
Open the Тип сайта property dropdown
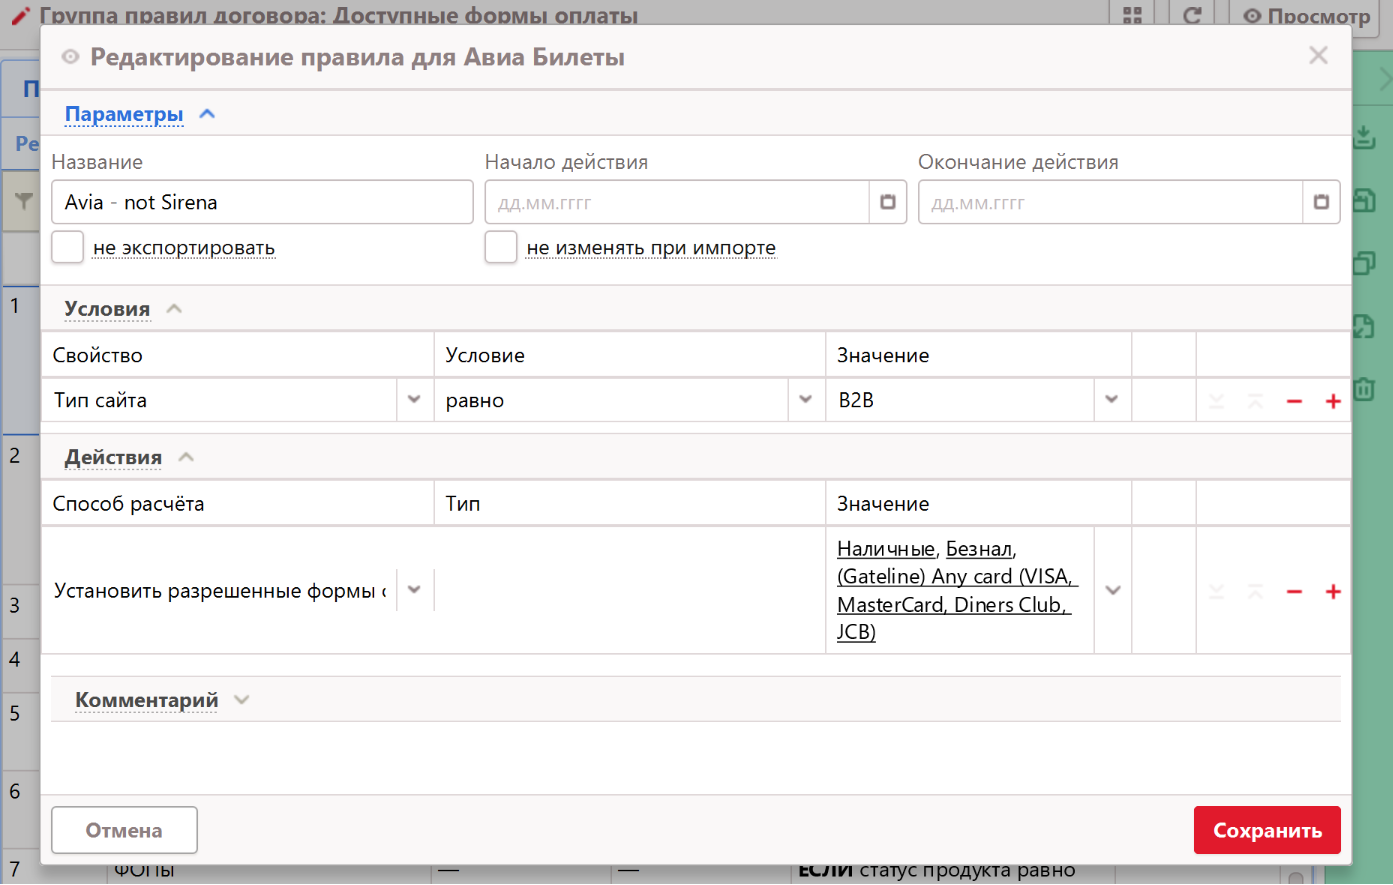click(414, 400)
